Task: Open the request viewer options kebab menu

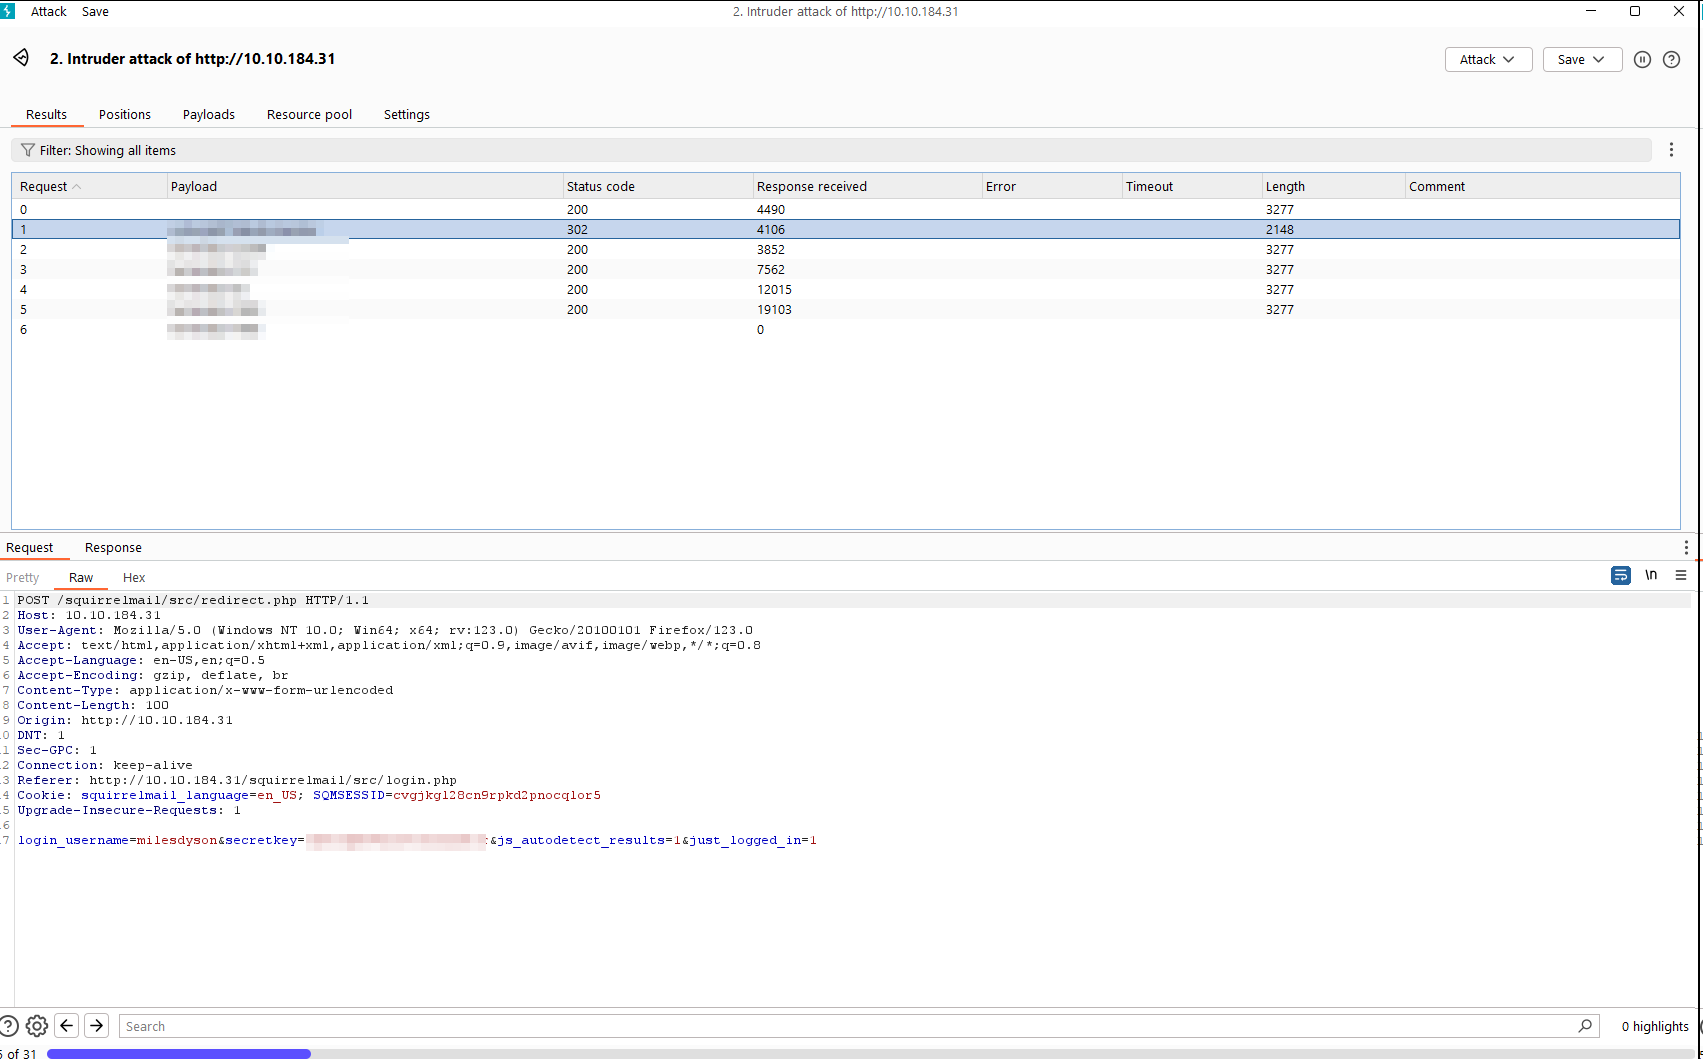Action: (1686, 548)
